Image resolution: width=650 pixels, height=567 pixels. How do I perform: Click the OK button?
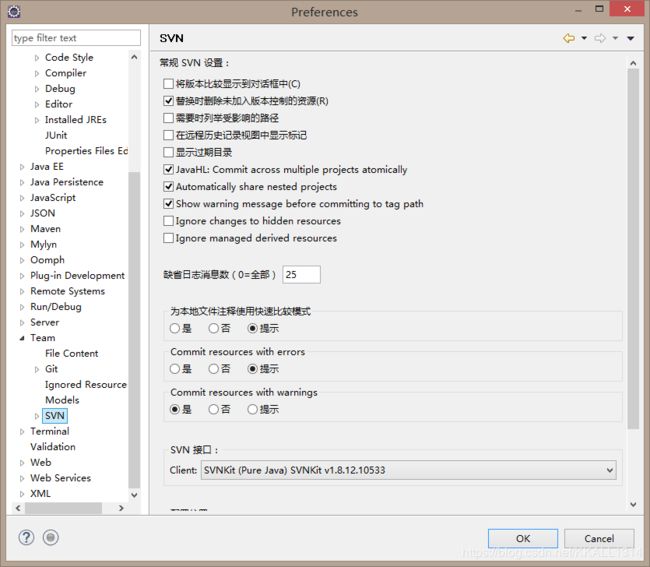click(x=523, y=538)
